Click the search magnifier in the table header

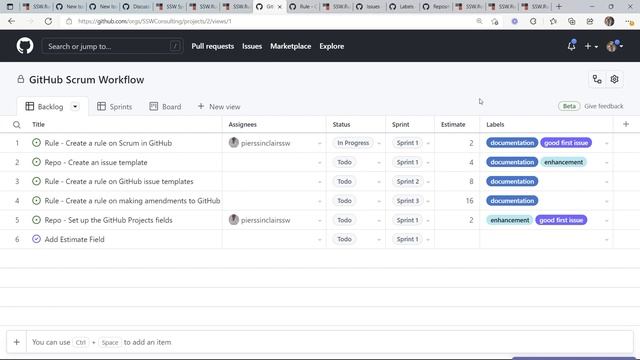point(17,124)
